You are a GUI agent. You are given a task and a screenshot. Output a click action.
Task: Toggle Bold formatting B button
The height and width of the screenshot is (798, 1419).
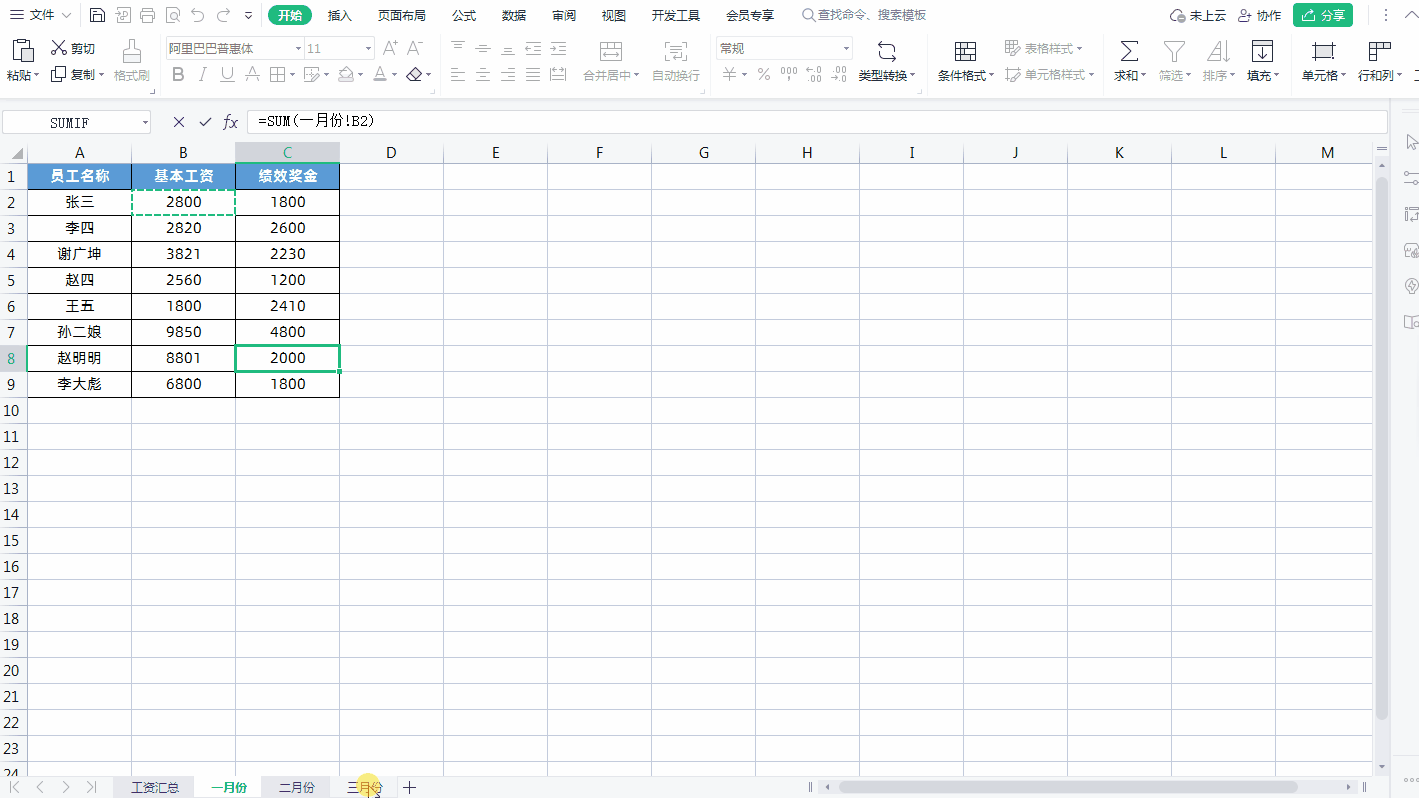coord(178,74)
